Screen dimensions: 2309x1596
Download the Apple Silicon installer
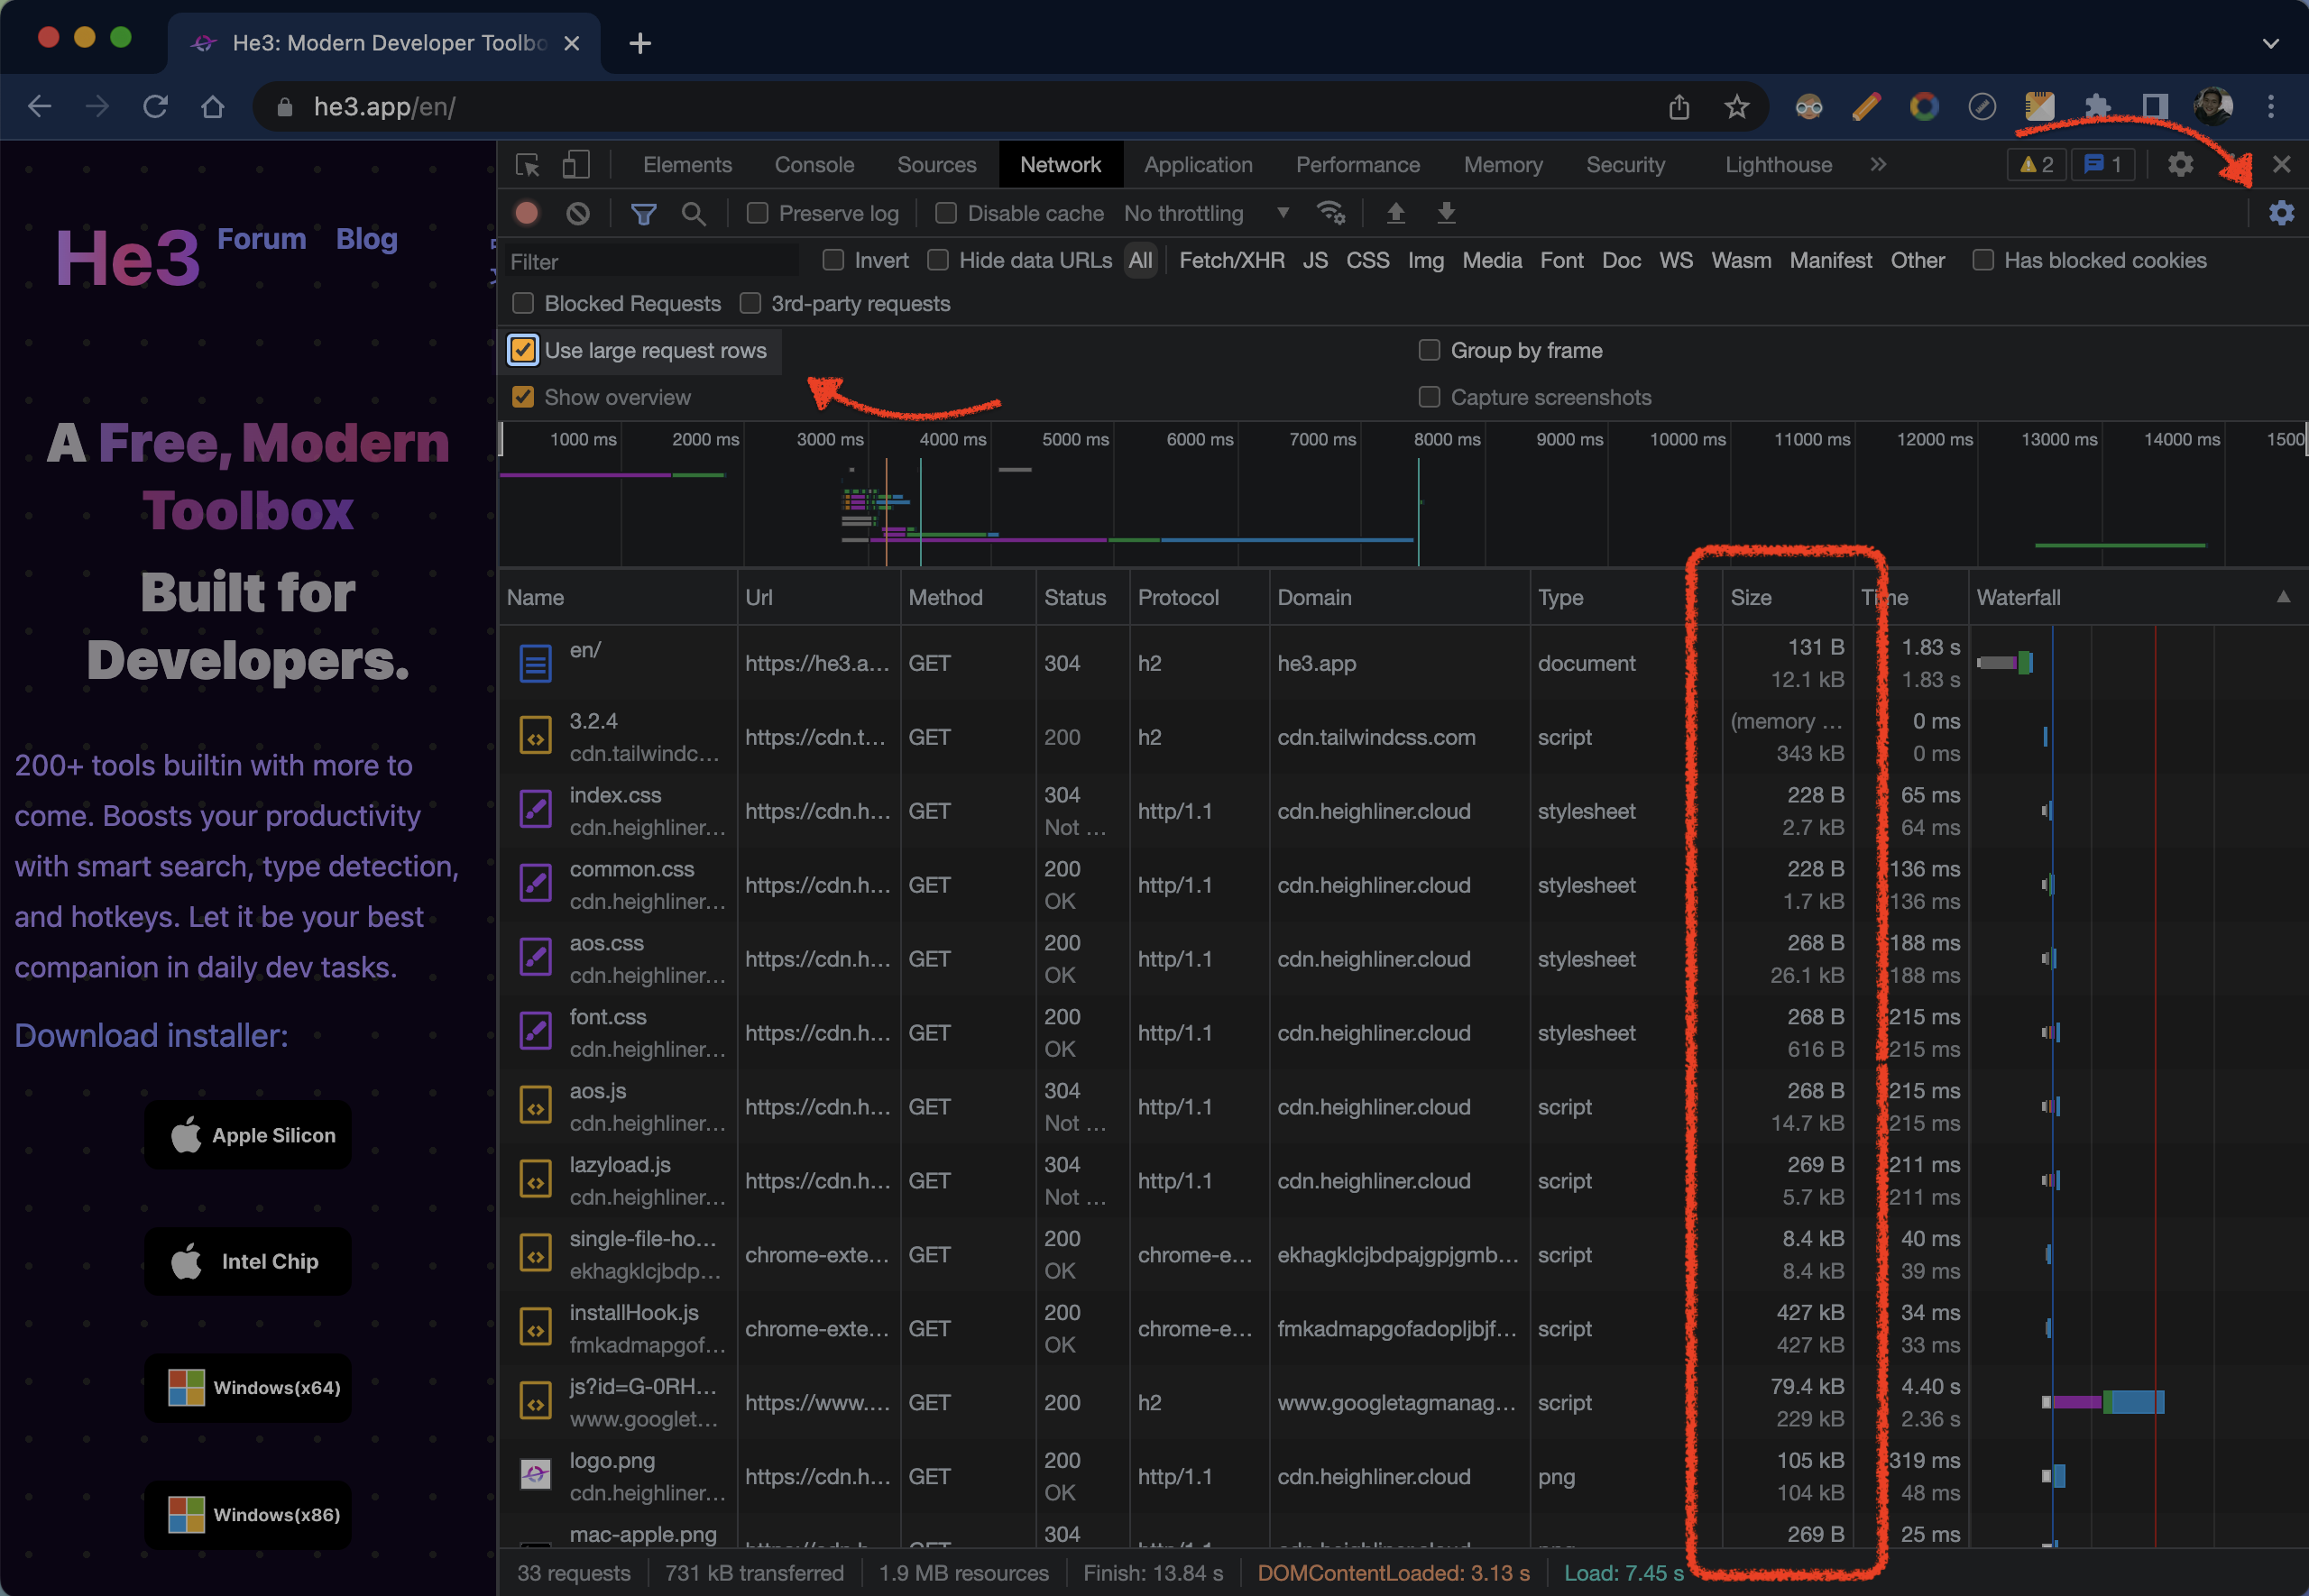(247, 1134)
